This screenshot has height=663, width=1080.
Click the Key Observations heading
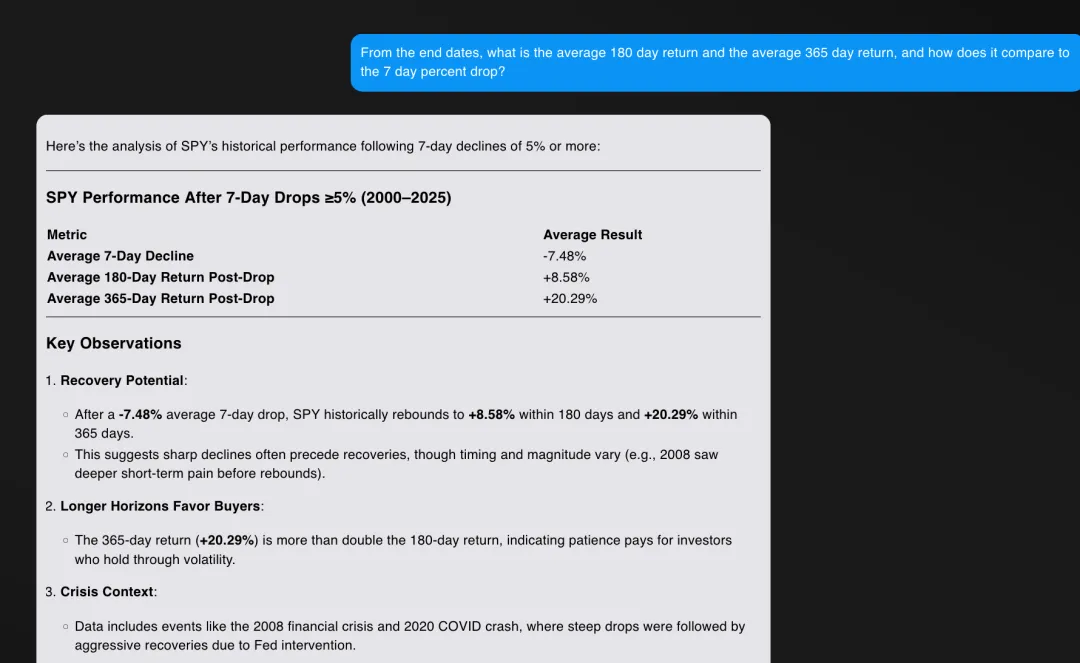(113, 343)
